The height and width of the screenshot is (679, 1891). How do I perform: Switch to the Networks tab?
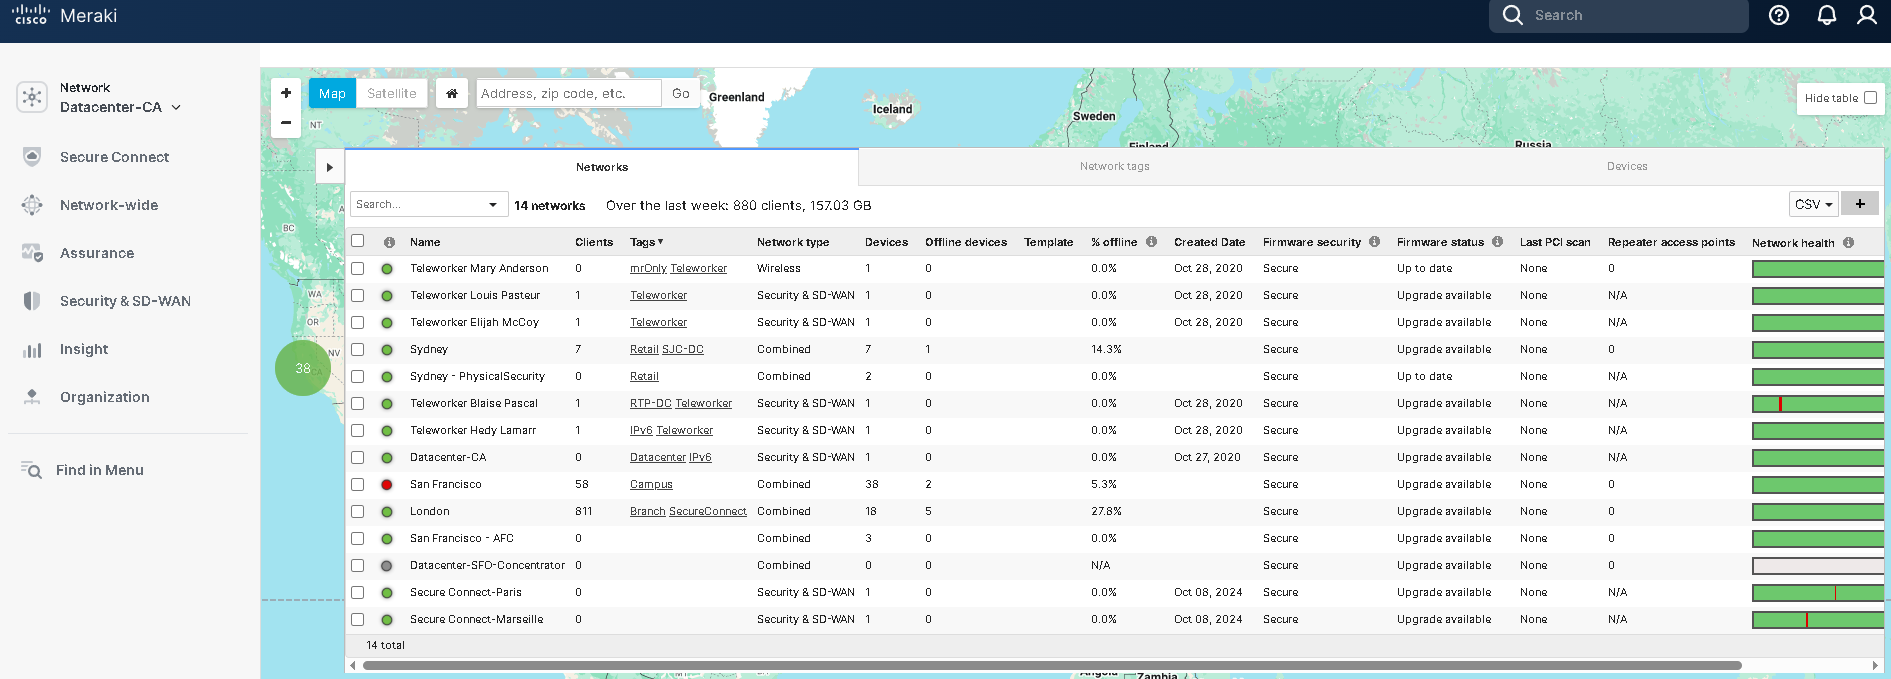(602, 167)
